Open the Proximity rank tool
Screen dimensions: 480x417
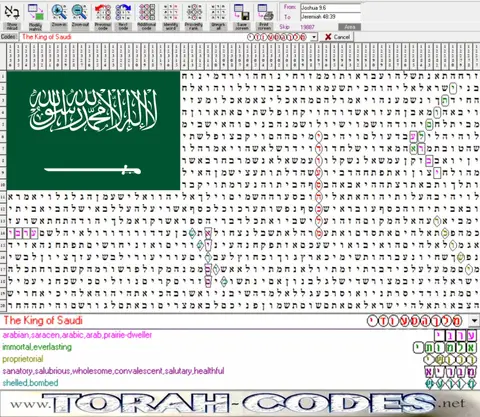(x=194, y=16)
